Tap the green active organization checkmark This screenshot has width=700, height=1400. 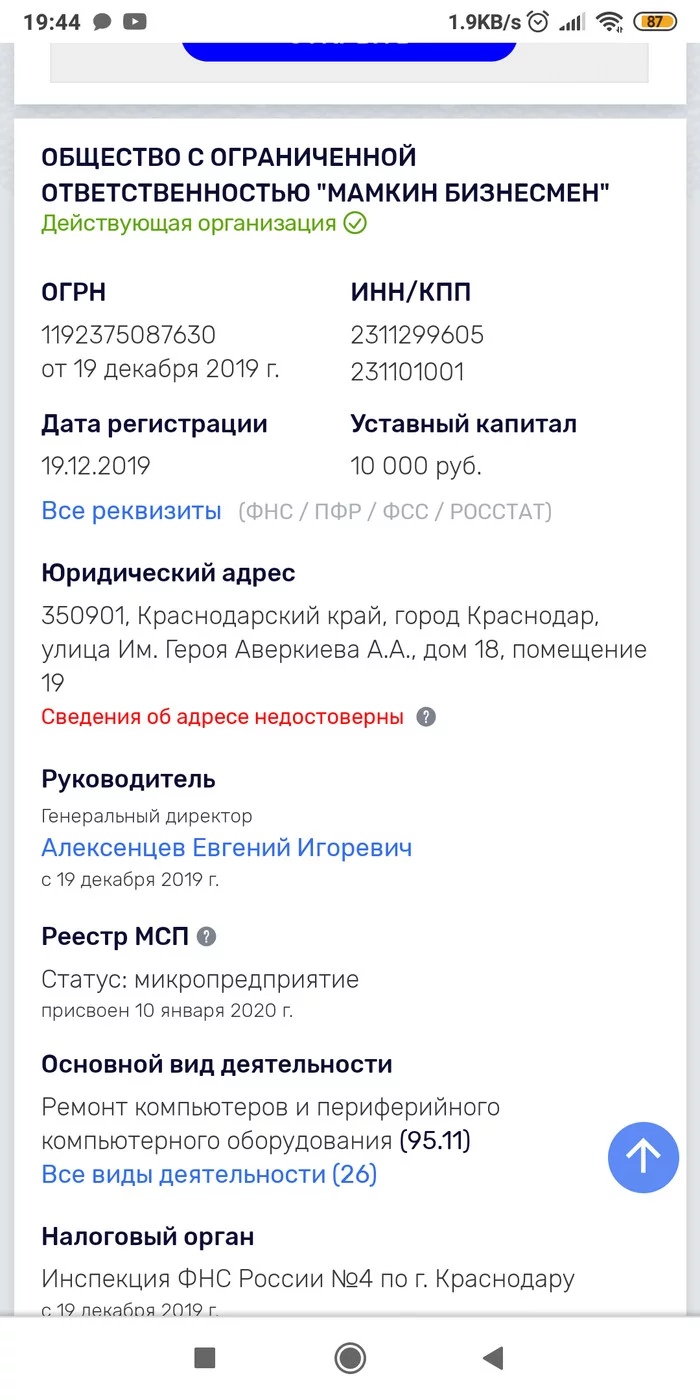(x=355, y=223)
